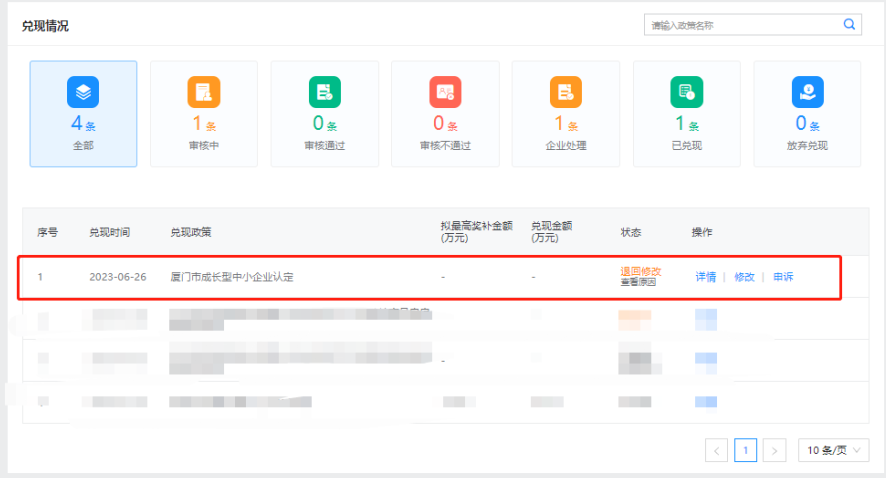Click 序号 column header
886x478 pixels.
[47, 232]
